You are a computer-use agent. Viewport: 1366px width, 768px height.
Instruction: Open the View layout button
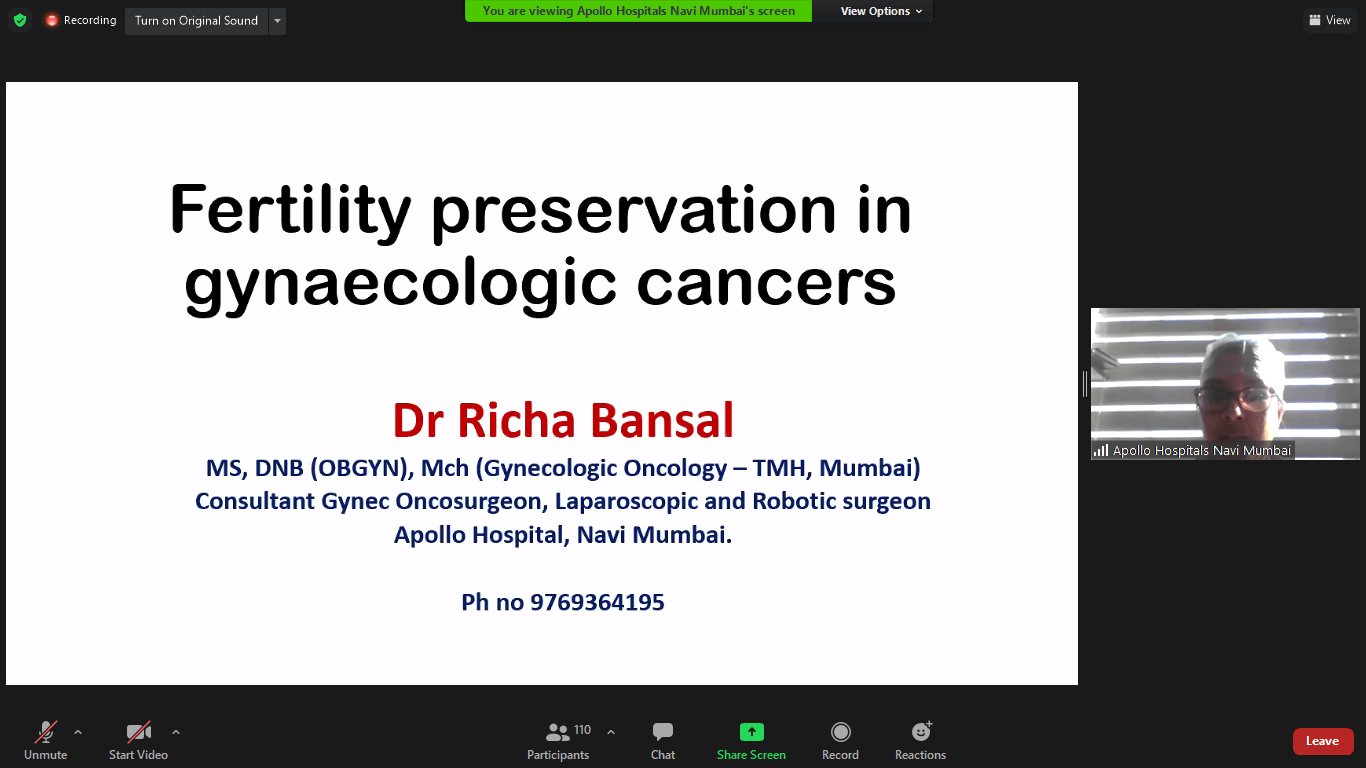(1329, 20)
